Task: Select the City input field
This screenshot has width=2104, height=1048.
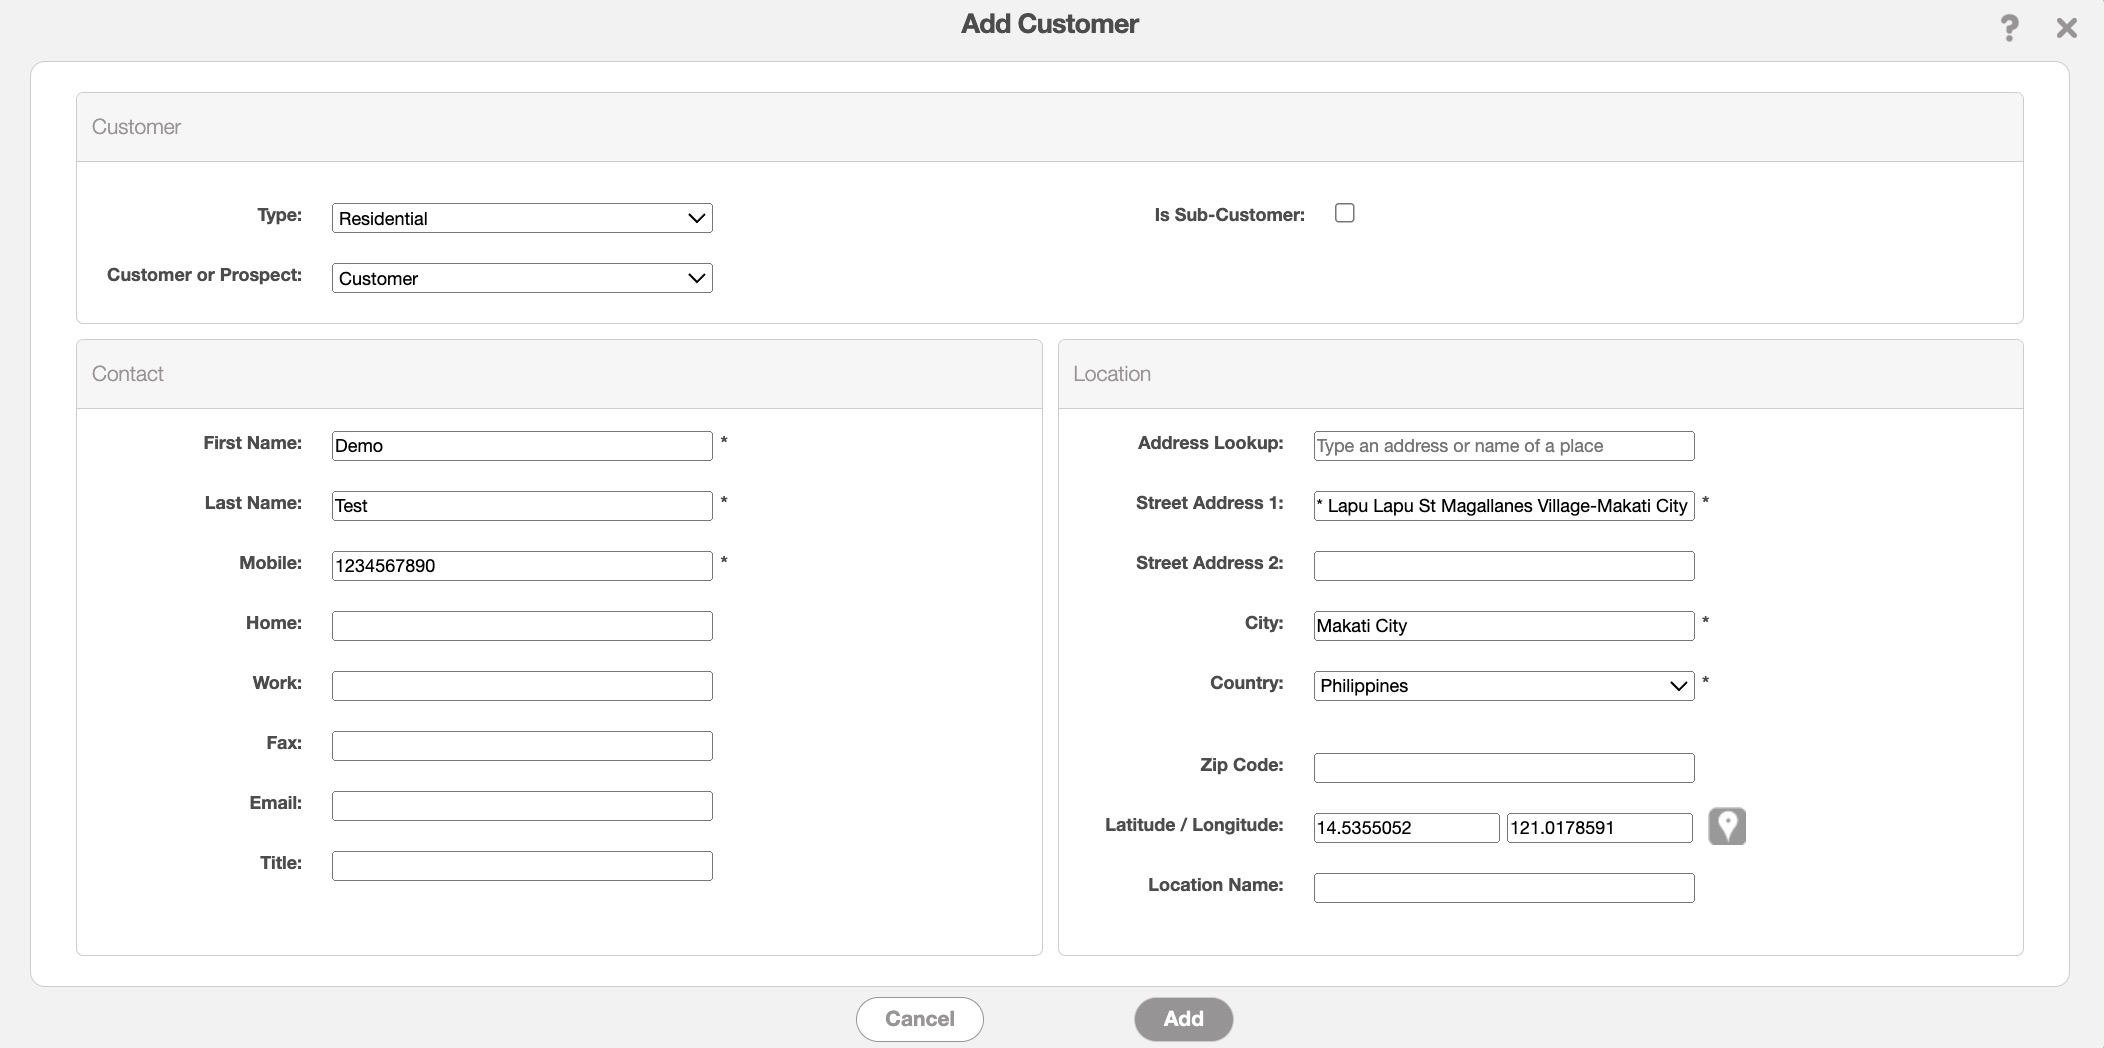Action: (1503, 626)
